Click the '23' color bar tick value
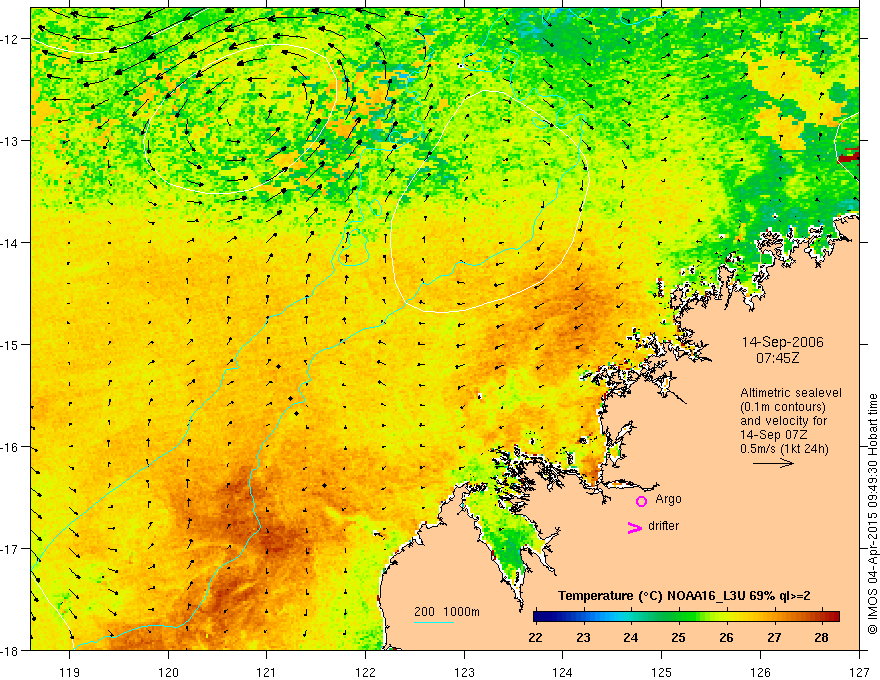880x680 pixels. pos(584,637)
